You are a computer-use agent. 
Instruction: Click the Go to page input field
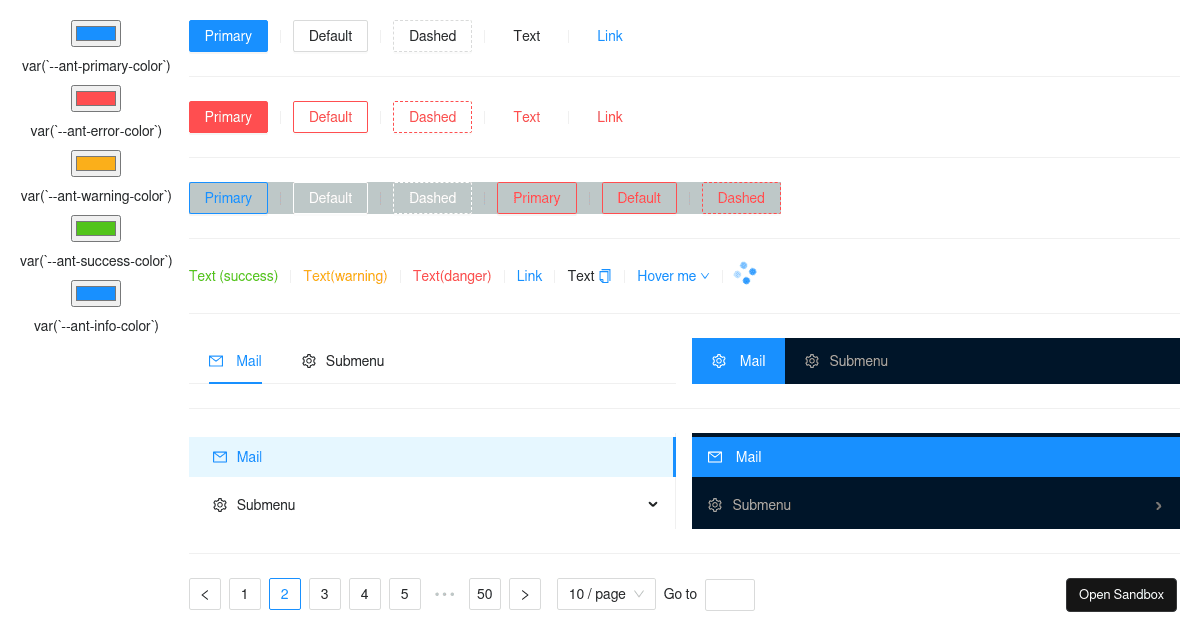(x=730, y=594)
